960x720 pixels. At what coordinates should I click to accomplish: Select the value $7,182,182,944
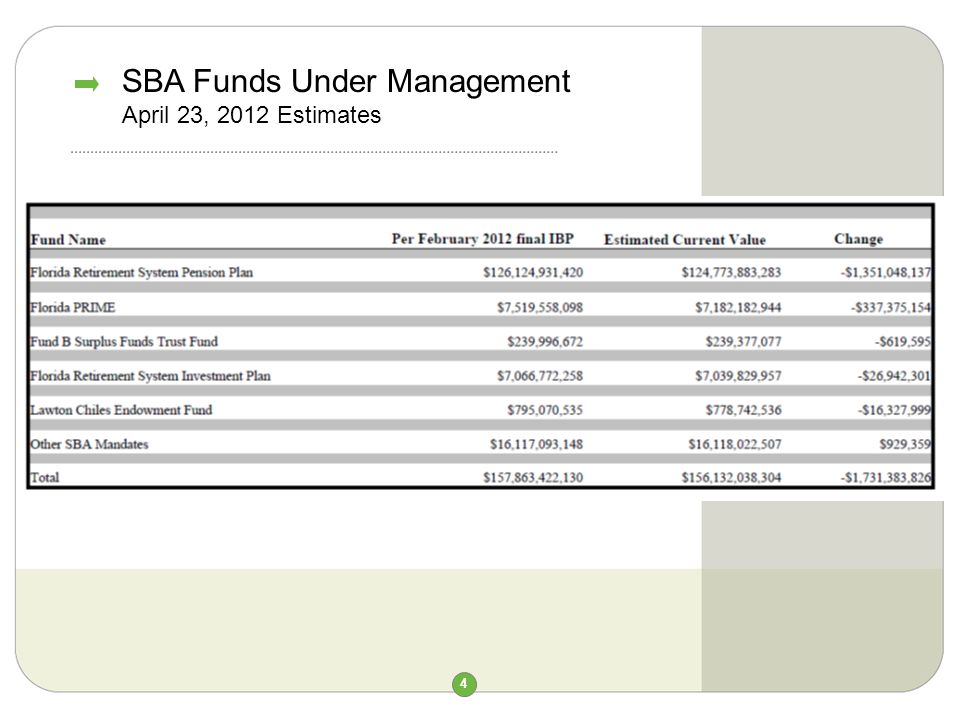tap(738, 307)
